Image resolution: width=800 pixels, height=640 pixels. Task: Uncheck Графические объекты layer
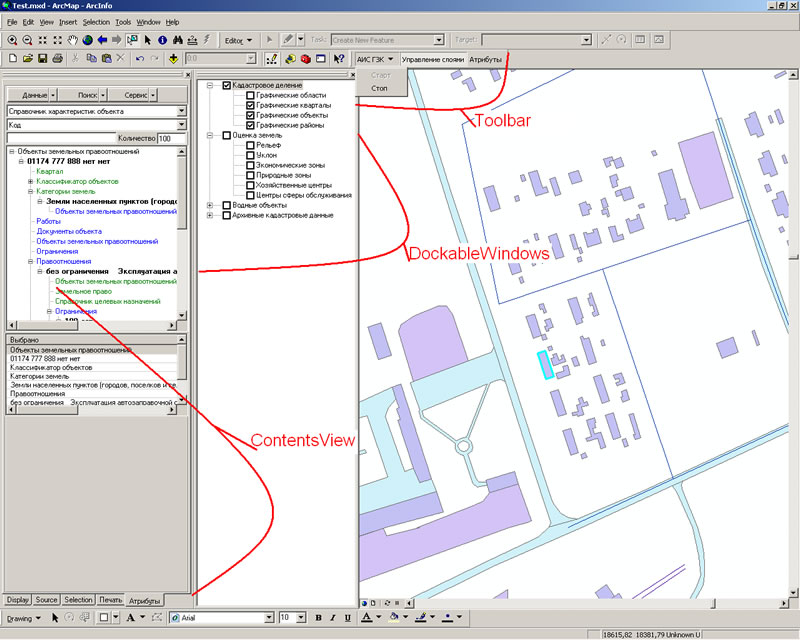(x=250, y=115)
